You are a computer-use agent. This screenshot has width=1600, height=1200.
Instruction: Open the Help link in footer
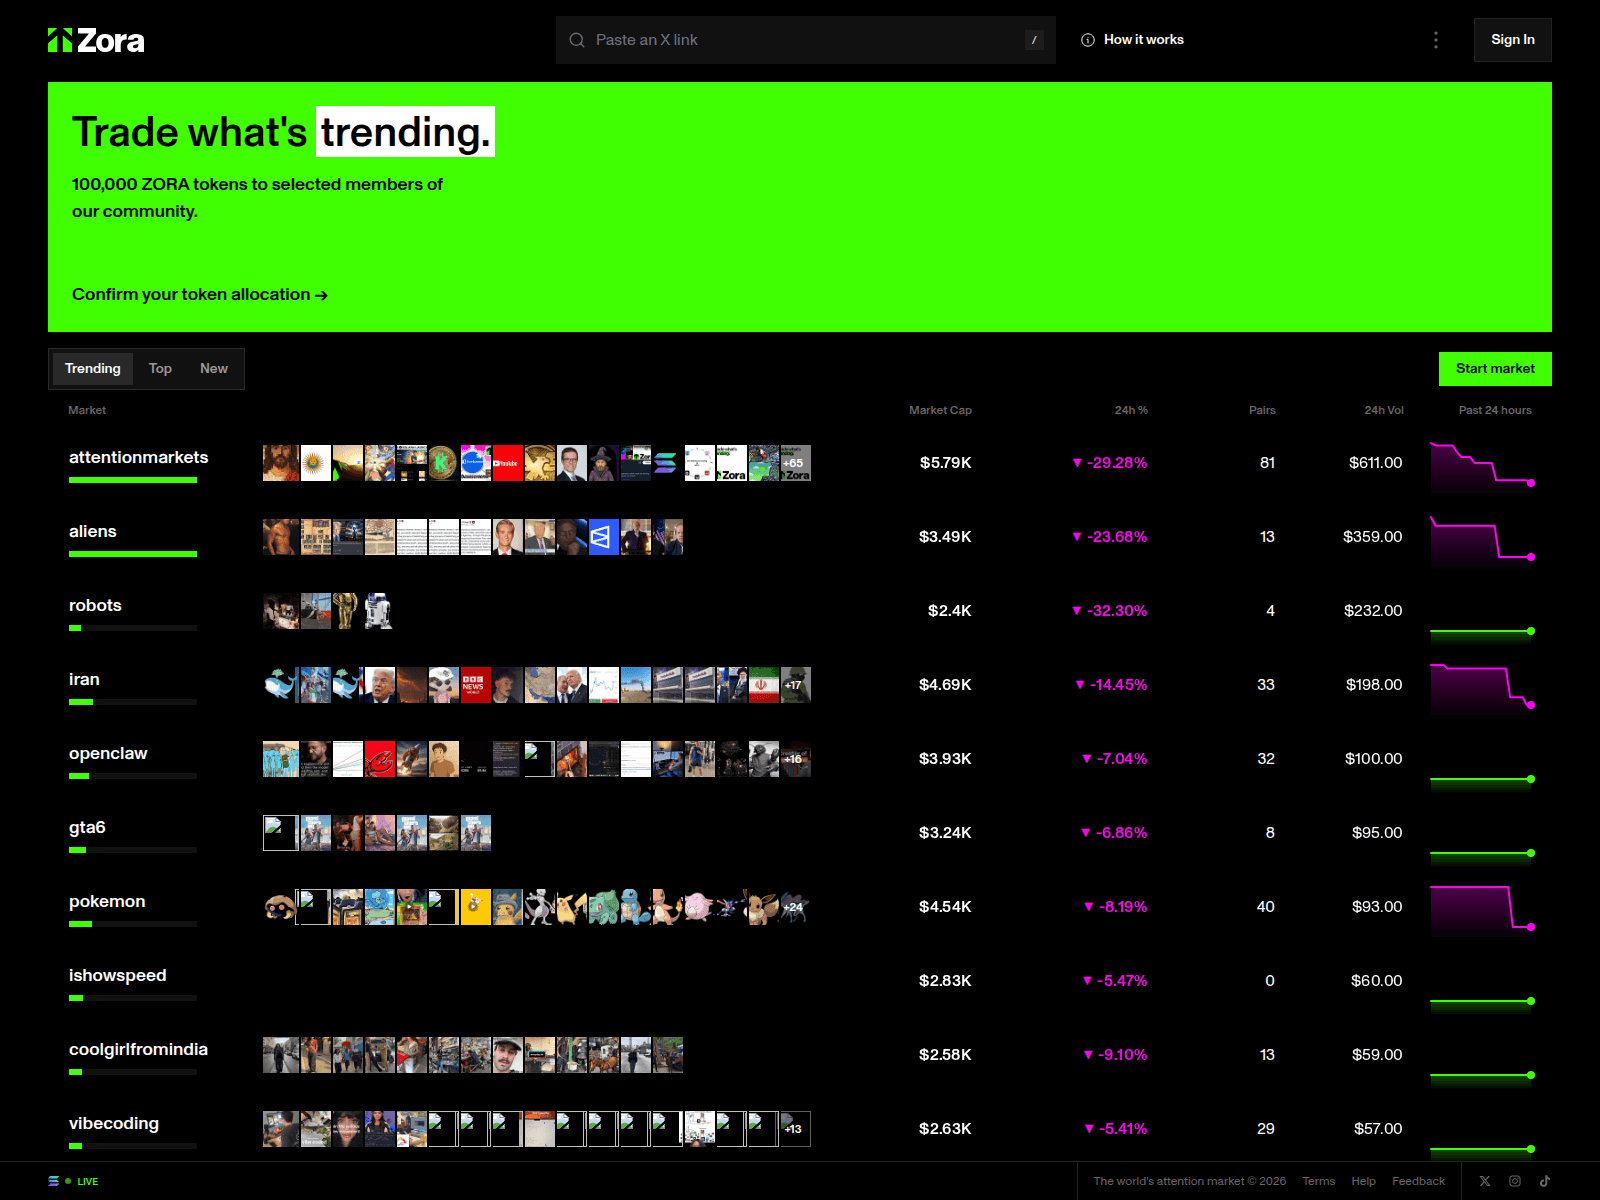pos(1363,1181)
